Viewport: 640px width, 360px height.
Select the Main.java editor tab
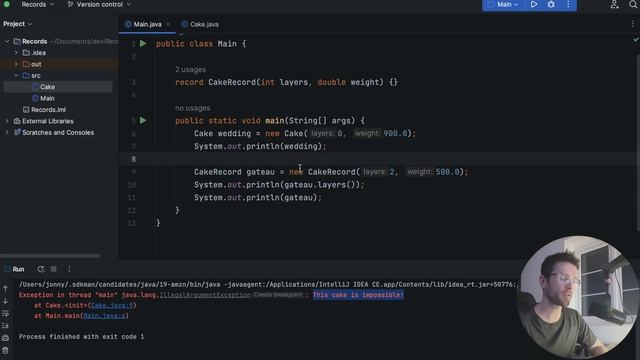click(147, 24)
